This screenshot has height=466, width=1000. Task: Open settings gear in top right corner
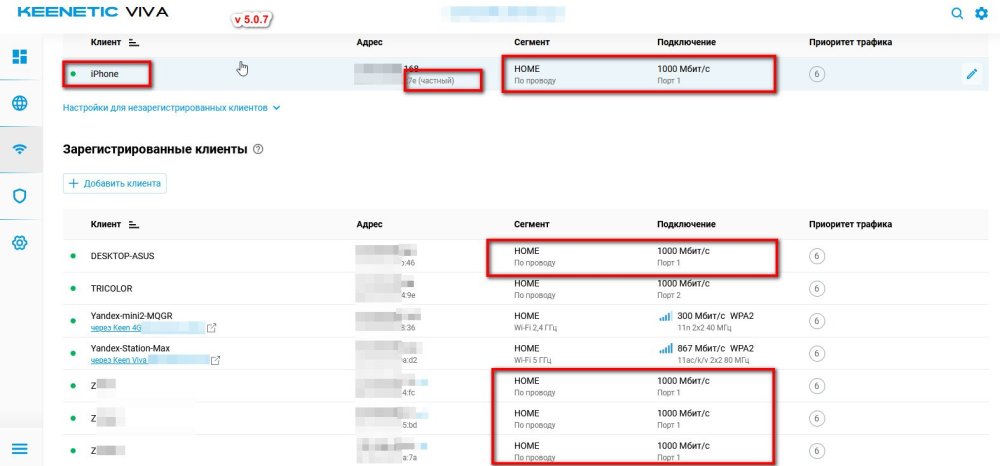pos(981,14)
